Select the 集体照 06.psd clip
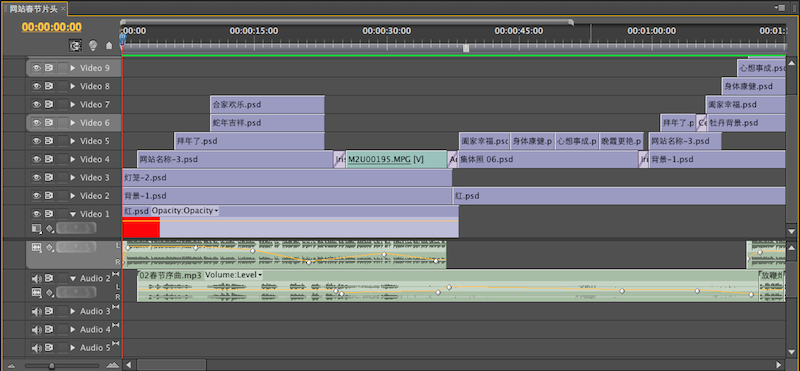This screenshot has width=800, height=371. click(549, 159)
